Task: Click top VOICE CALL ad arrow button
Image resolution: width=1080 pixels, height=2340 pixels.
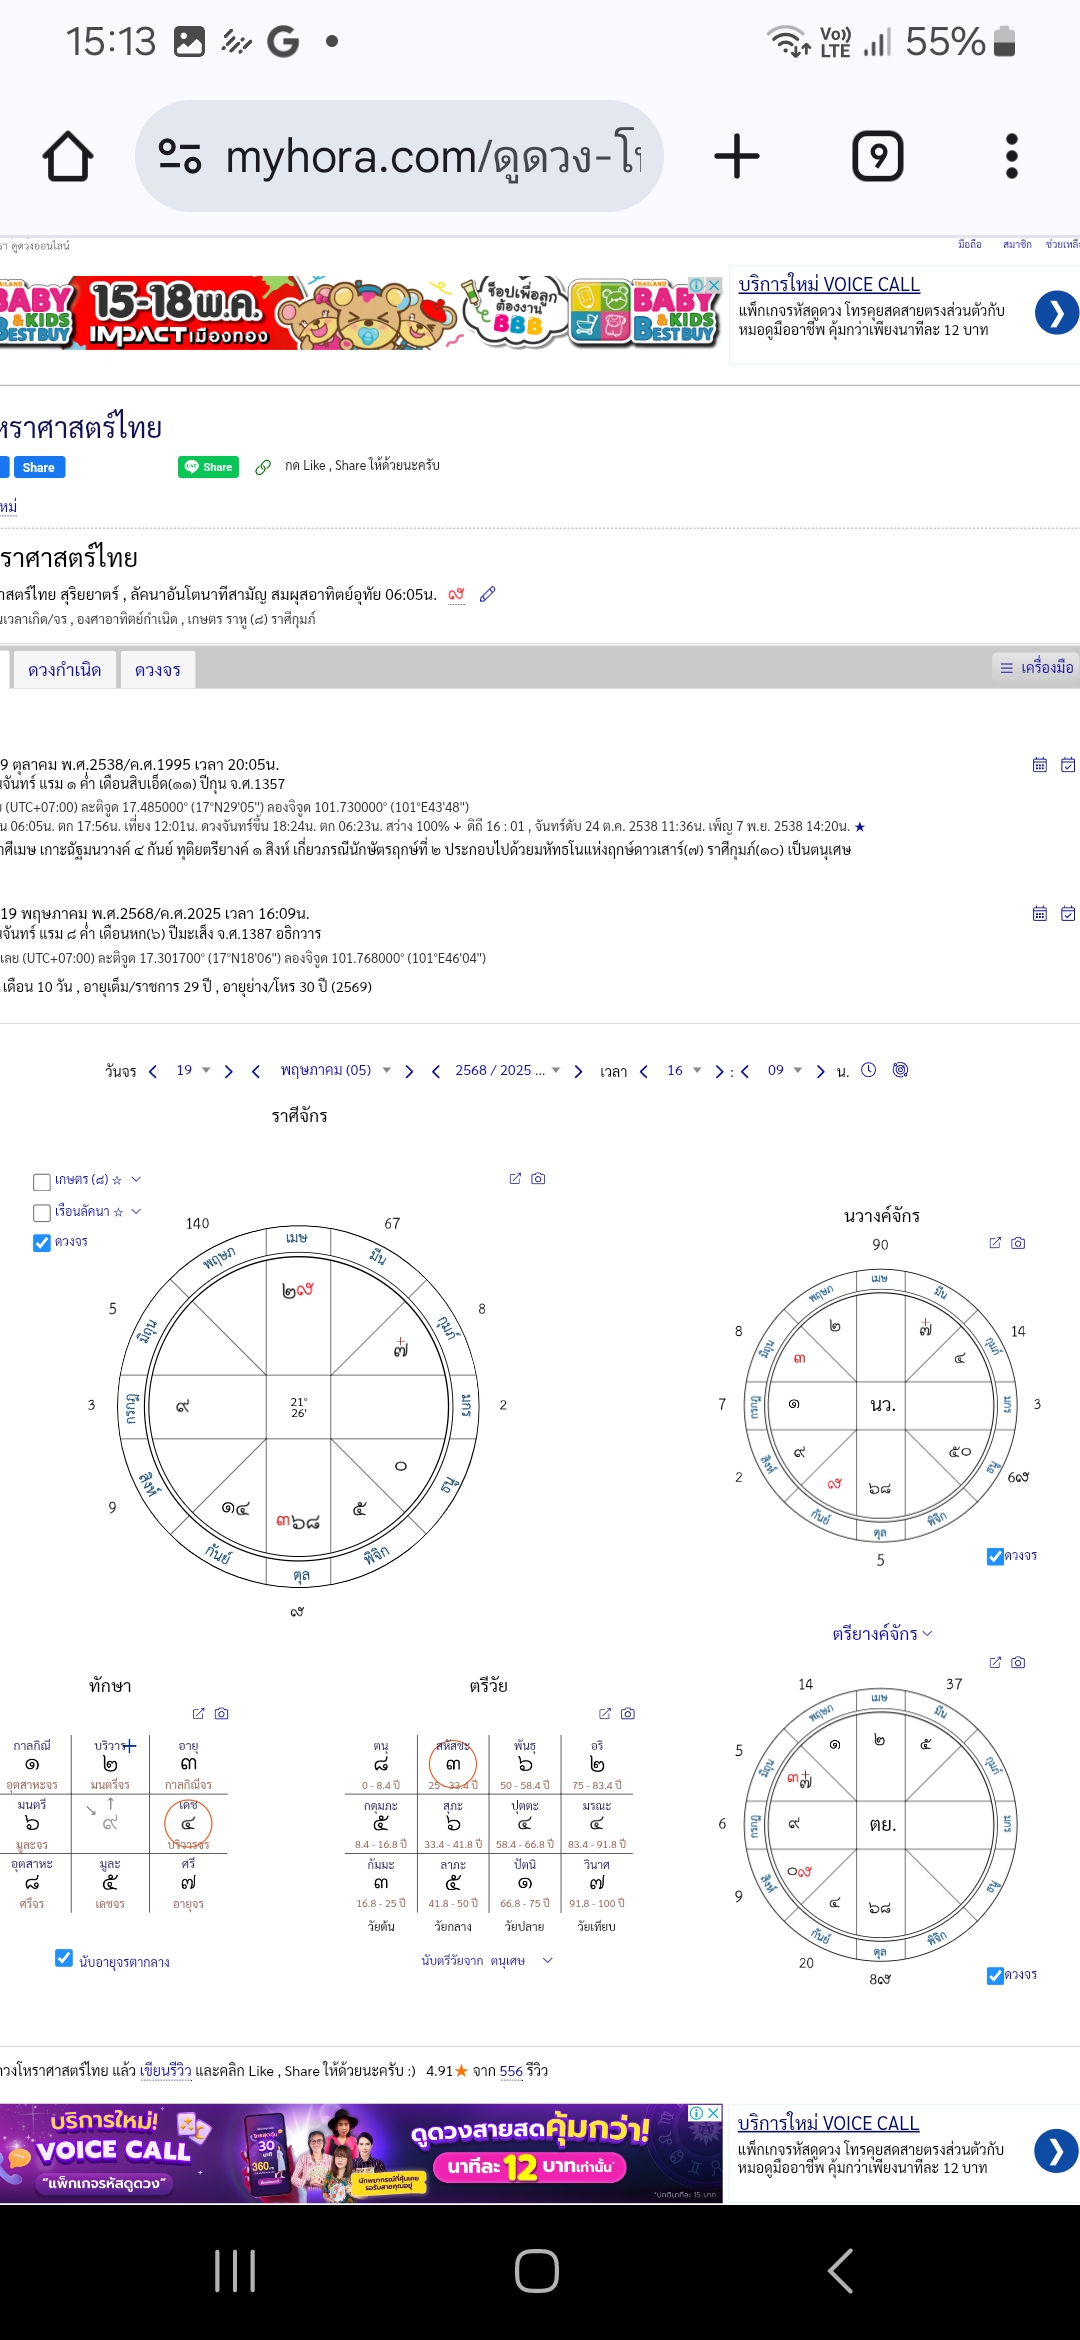Action: coord(1056,312)
